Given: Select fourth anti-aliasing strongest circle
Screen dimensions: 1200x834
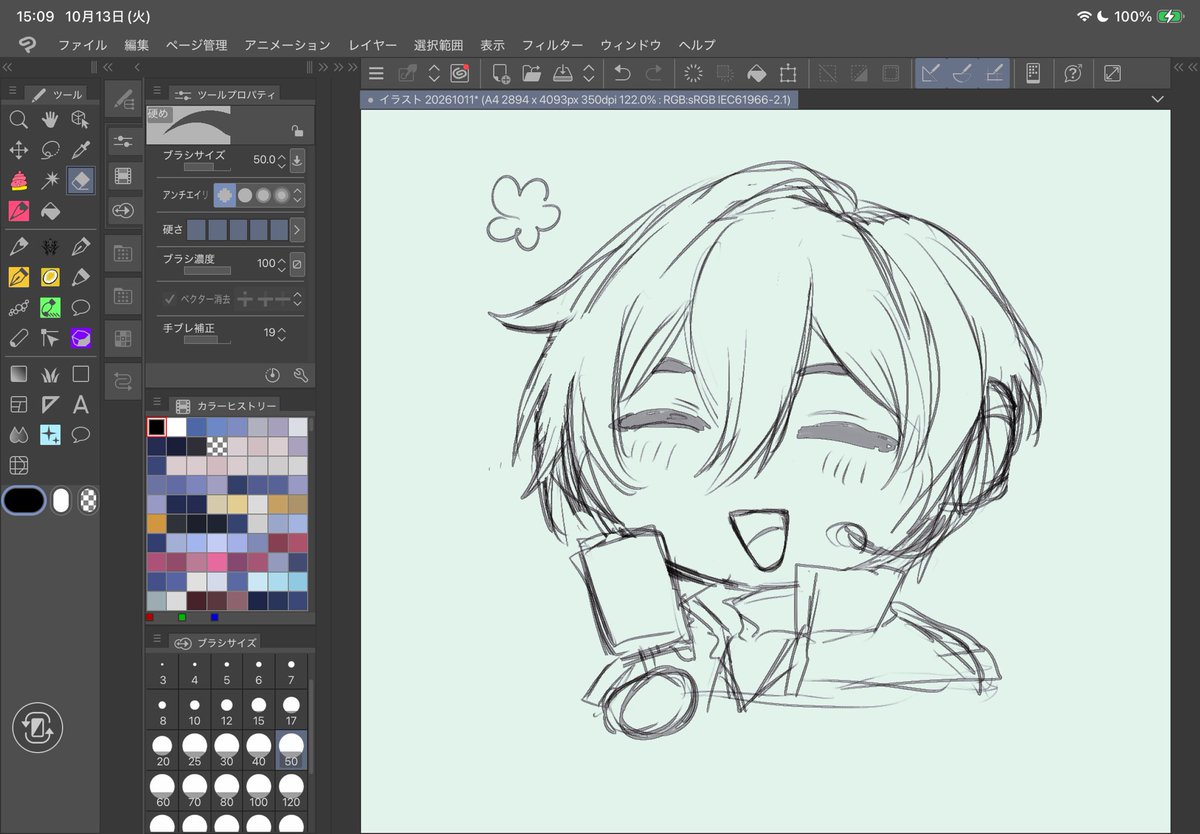Looking at the screenshot, I should click(281, 195).
